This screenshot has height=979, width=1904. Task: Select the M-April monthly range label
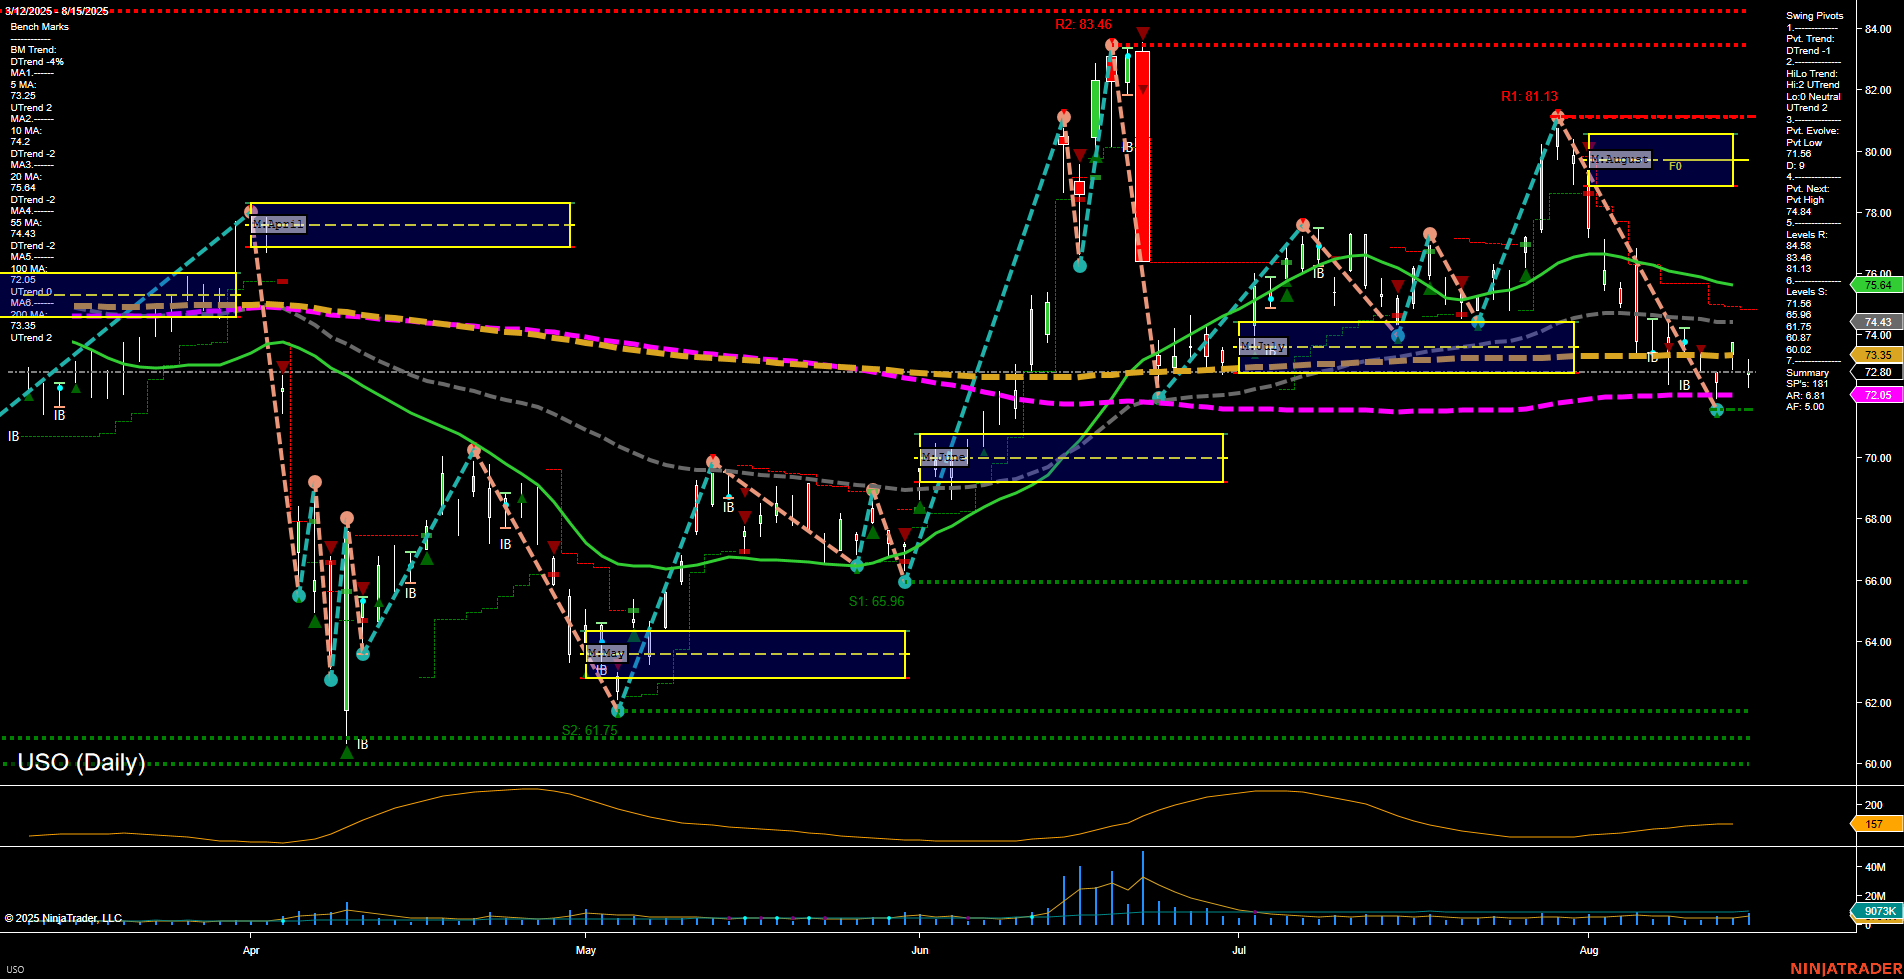[x=278, y=224]
